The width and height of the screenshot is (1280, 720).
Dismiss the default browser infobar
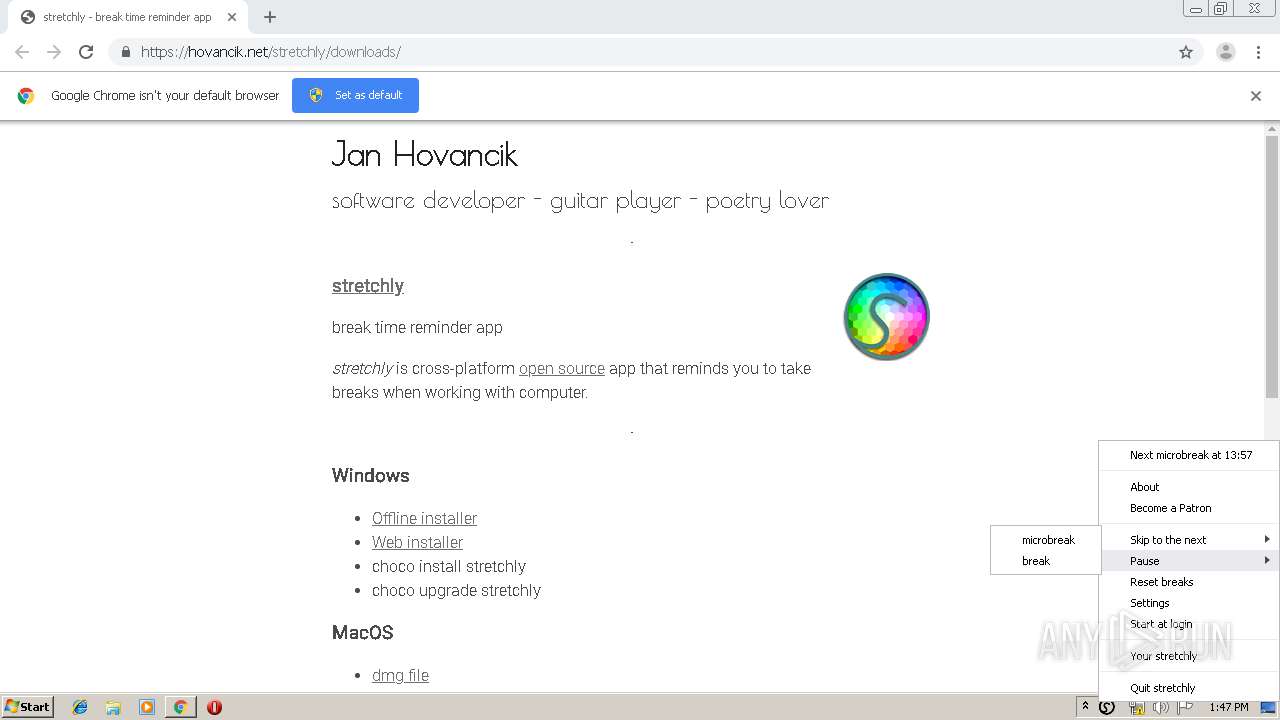click(1256, 96)
